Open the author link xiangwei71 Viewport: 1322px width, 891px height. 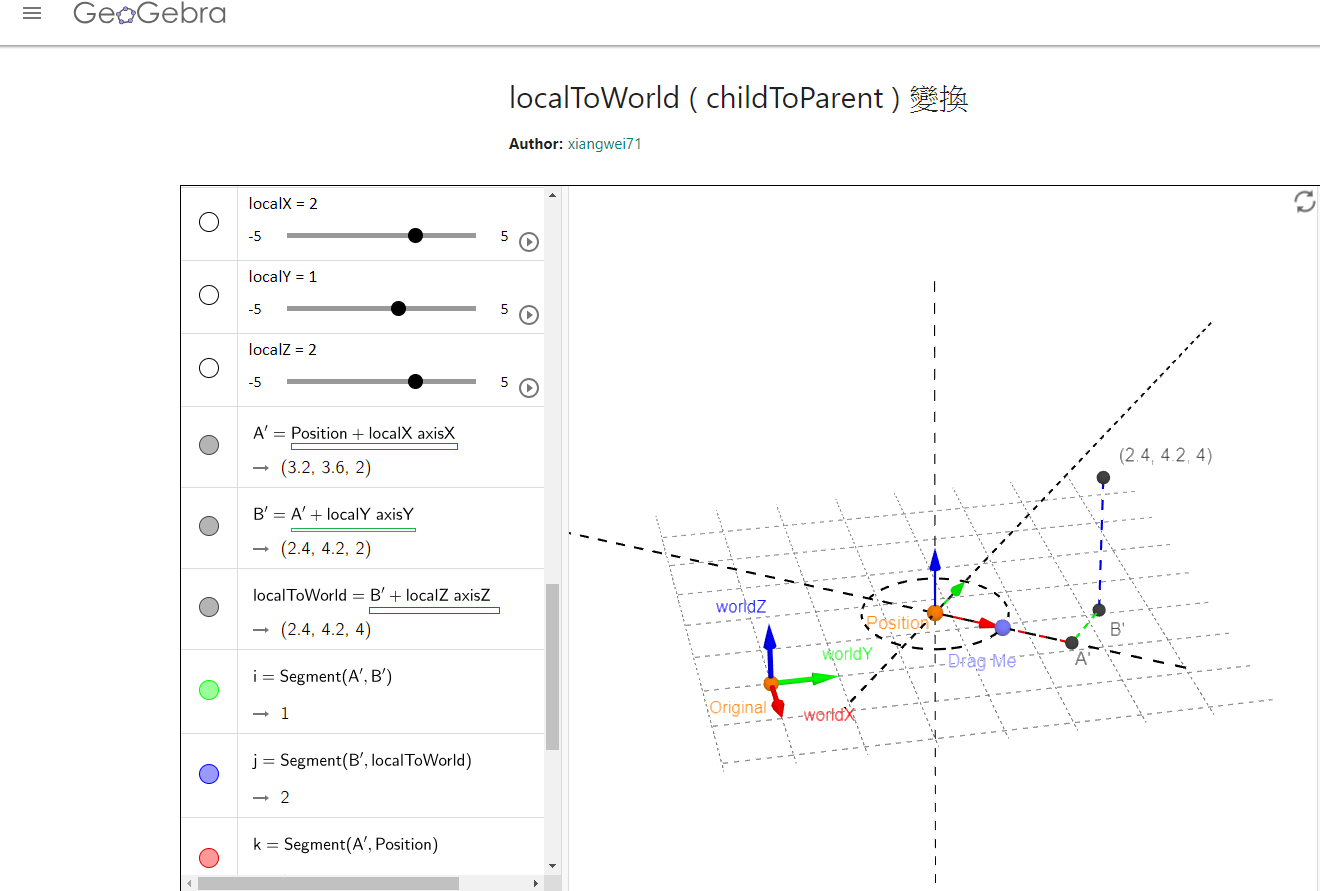604,143
